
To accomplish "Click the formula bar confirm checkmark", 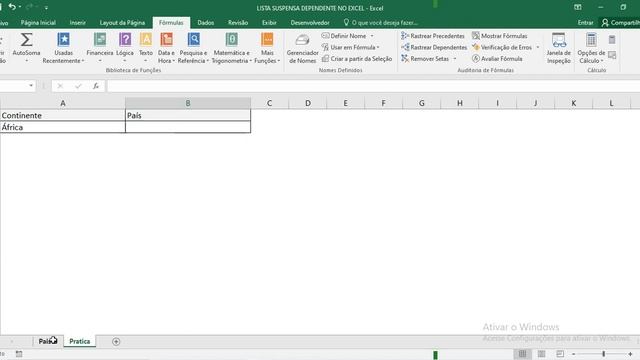I will pos(78,86).
